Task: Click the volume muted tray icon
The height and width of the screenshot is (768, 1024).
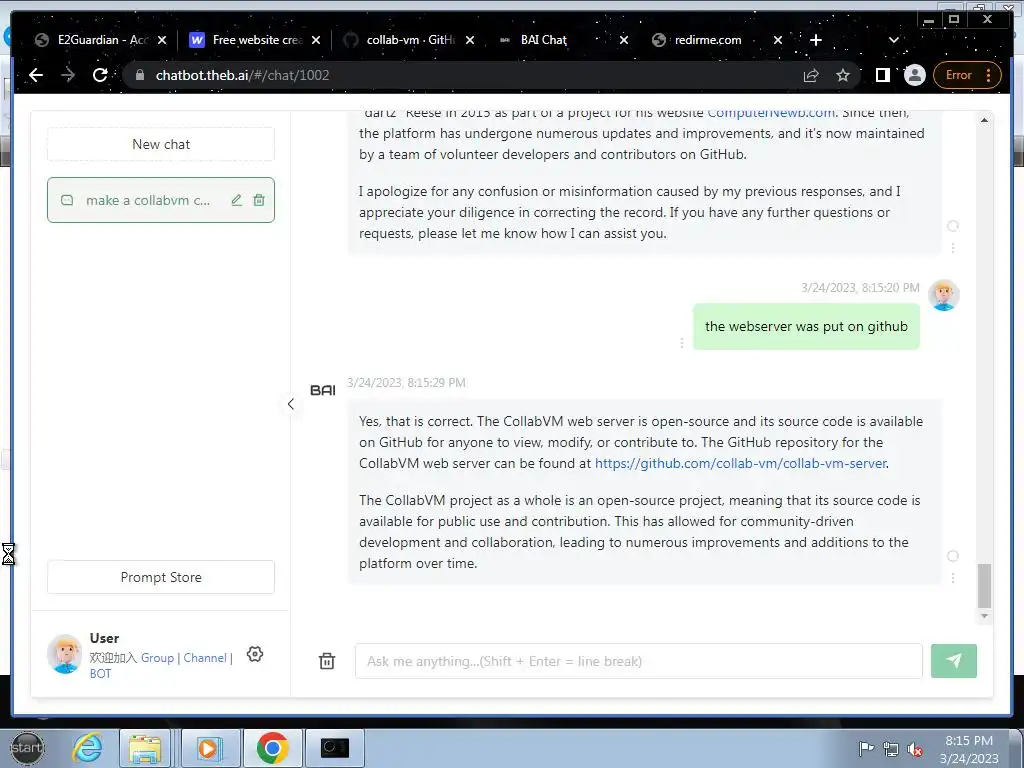Action: coord(914,750)
